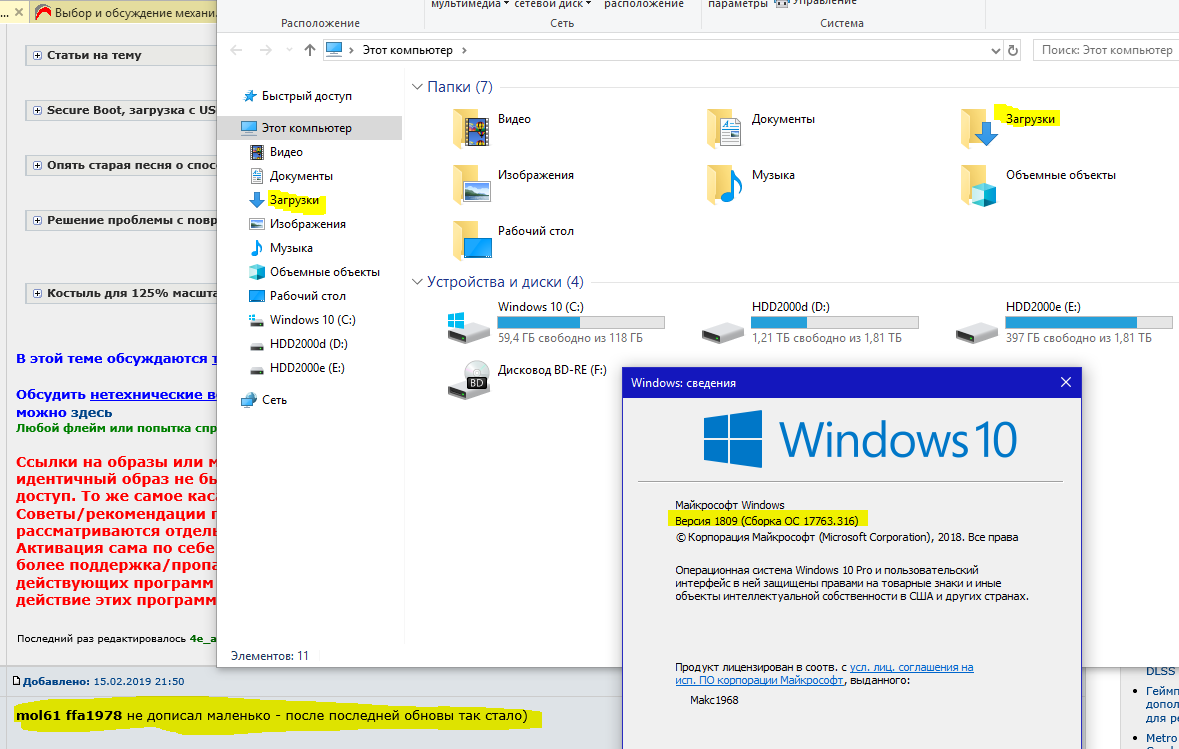Click the Объемные объекты cube icon in sidebar
Image resolution: width=1179 pixels, height=749 pixels.
pyautogui.click(x=256, y=272)
